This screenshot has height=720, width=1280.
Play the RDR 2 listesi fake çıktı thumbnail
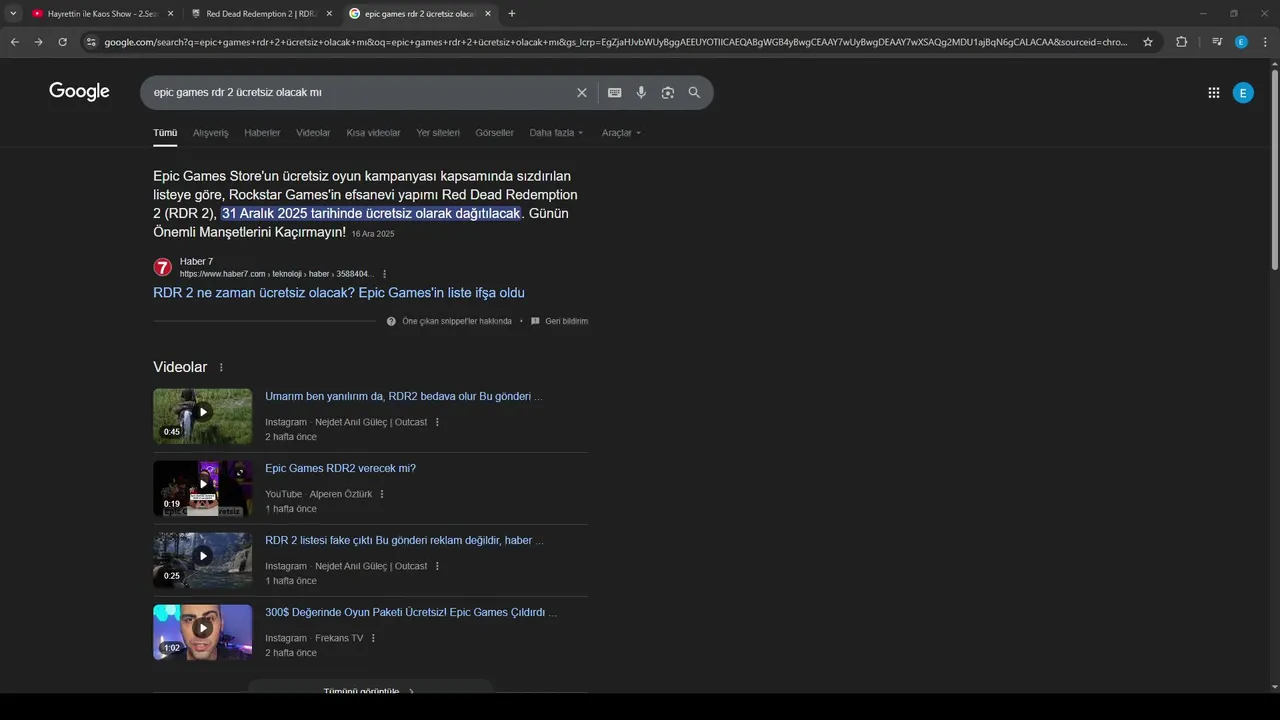(202, 560)
